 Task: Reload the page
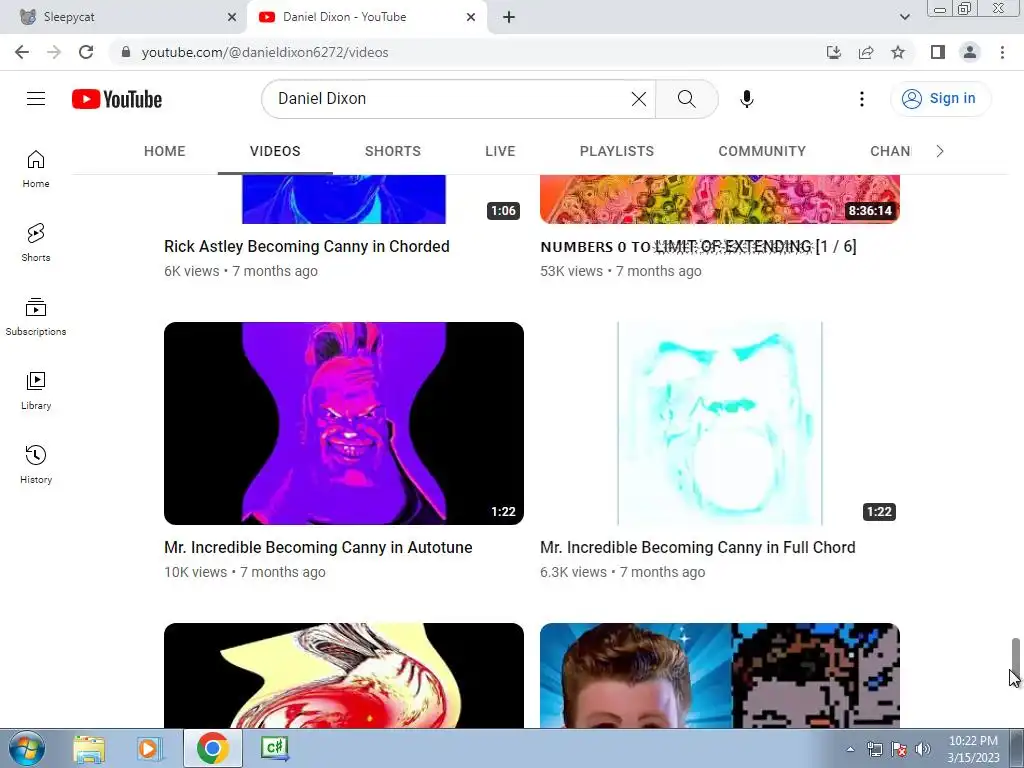click(86, 52)
